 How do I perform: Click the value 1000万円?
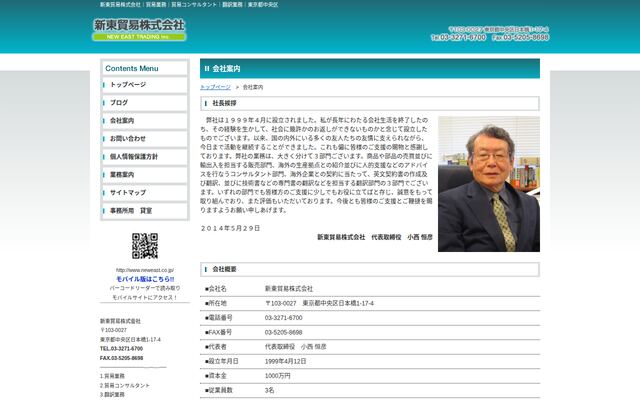click(x=278, y=376)
